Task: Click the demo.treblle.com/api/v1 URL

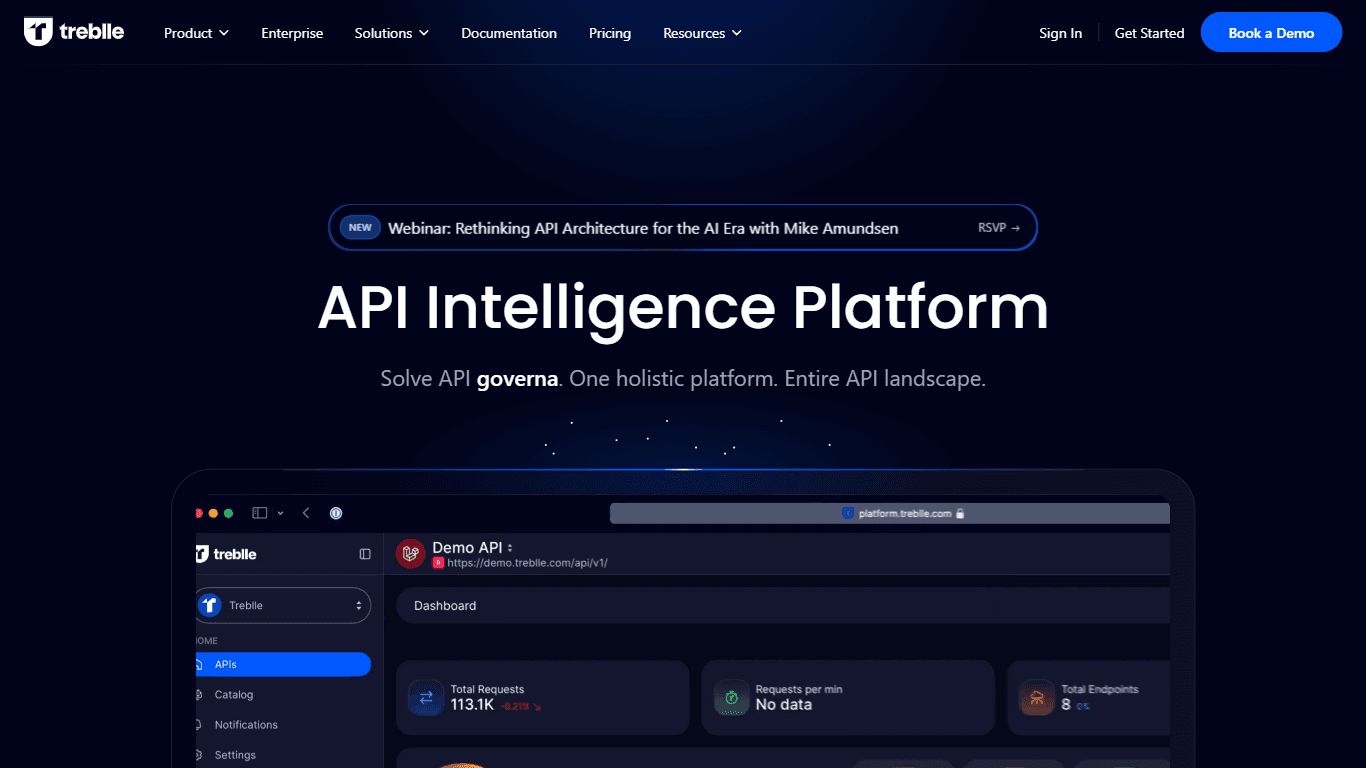Action: pyautogui.click(x=527, y=563)
